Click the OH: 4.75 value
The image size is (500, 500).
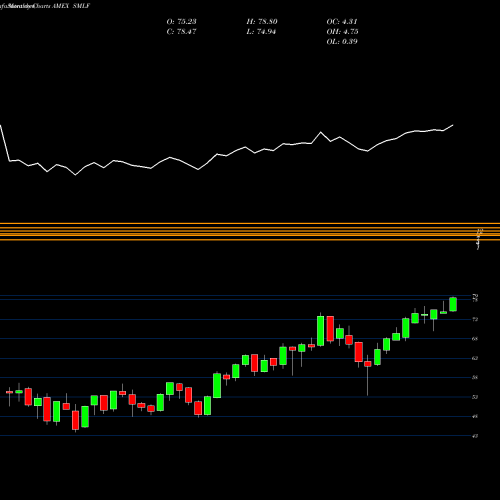[342, 32]
